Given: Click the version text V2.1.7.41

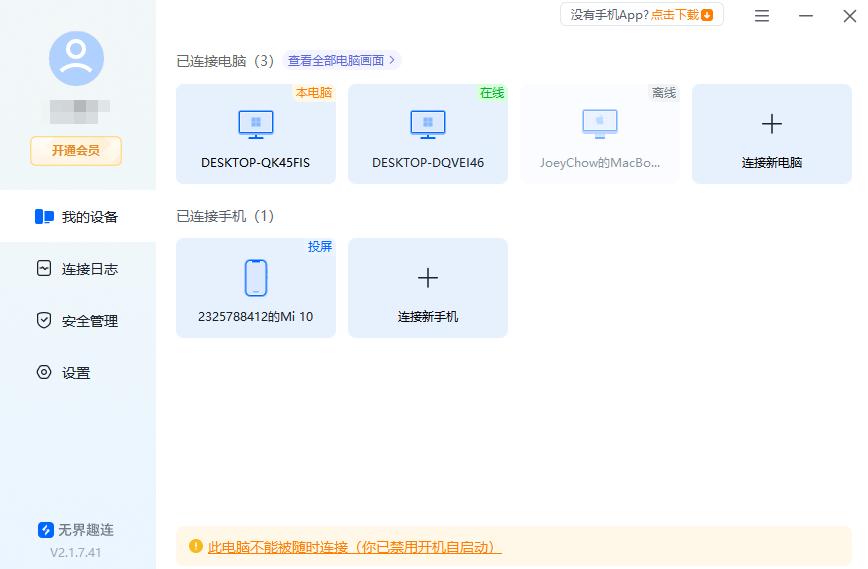Looking at the screenshot, I should tap(76, 552).
